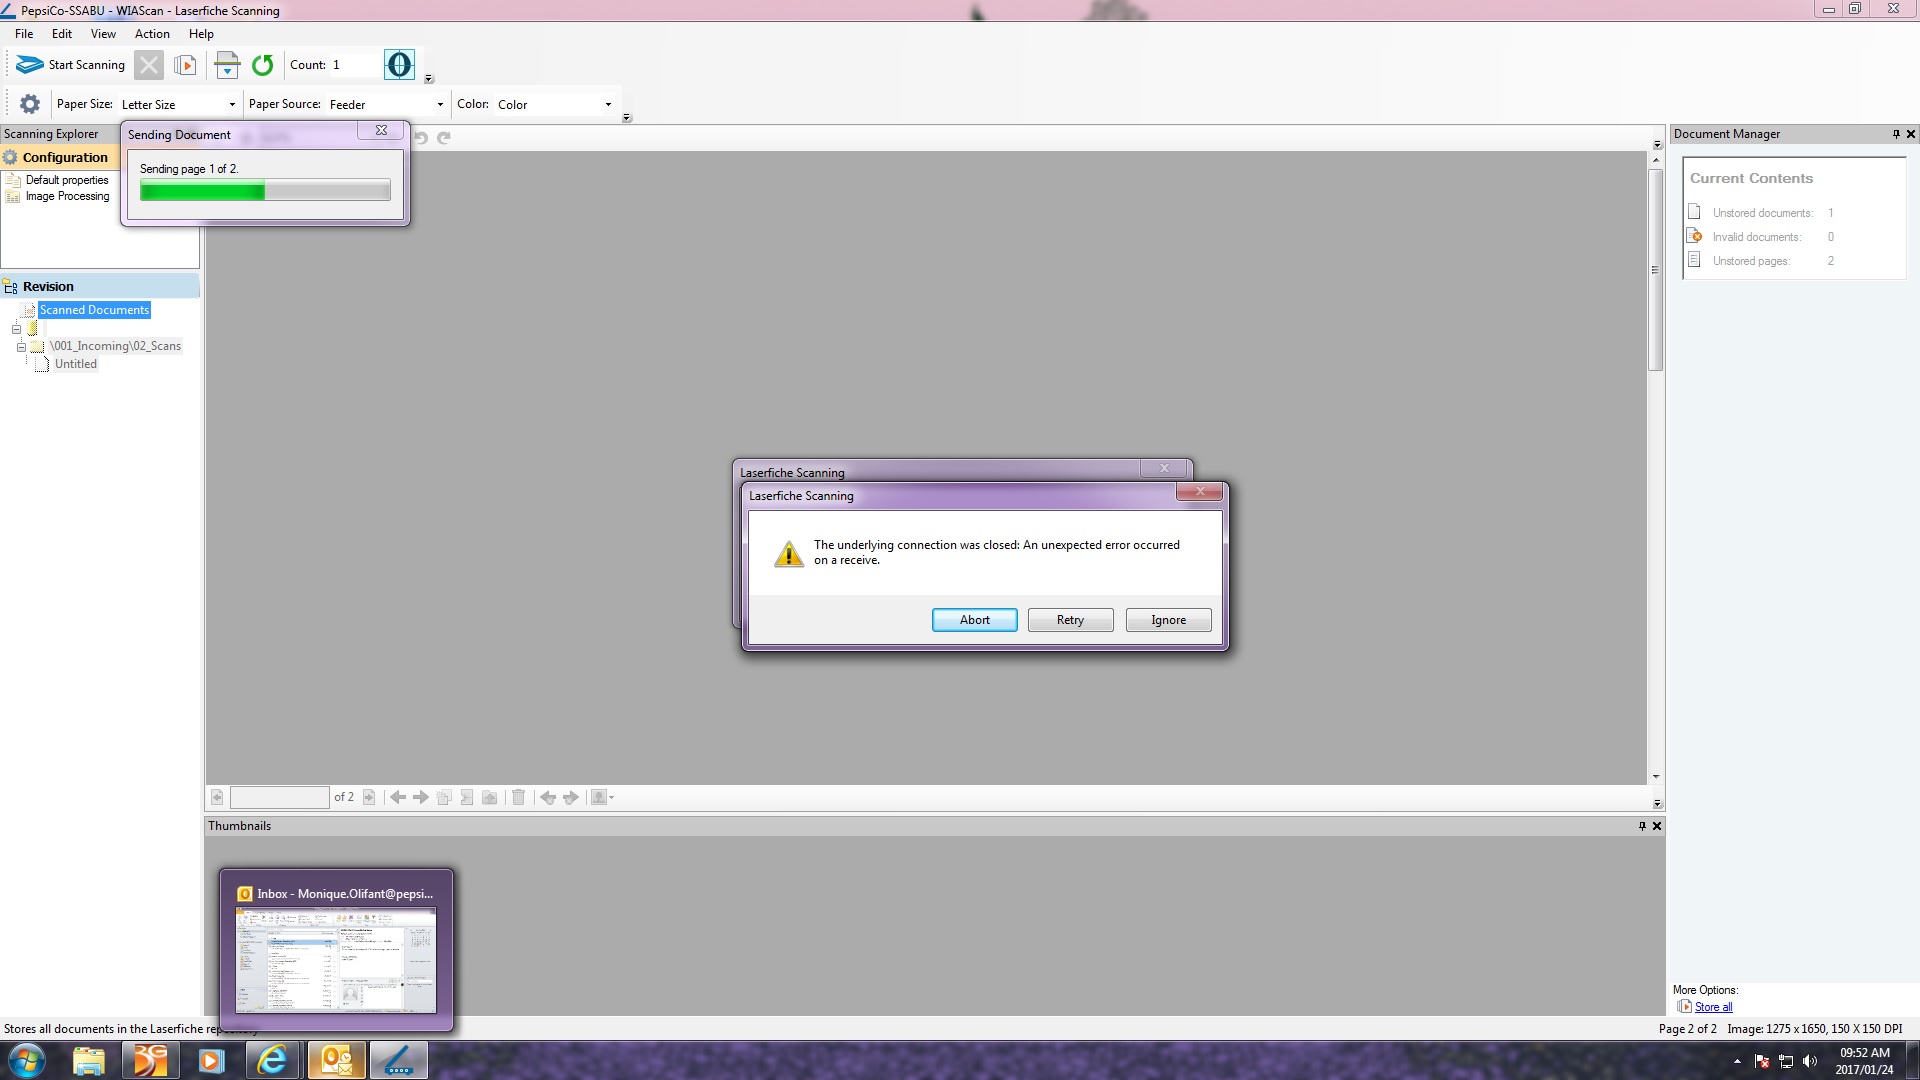Open the Color mode dropdown
Screen dimensions: 1920x1080
[x=608, y=104]
